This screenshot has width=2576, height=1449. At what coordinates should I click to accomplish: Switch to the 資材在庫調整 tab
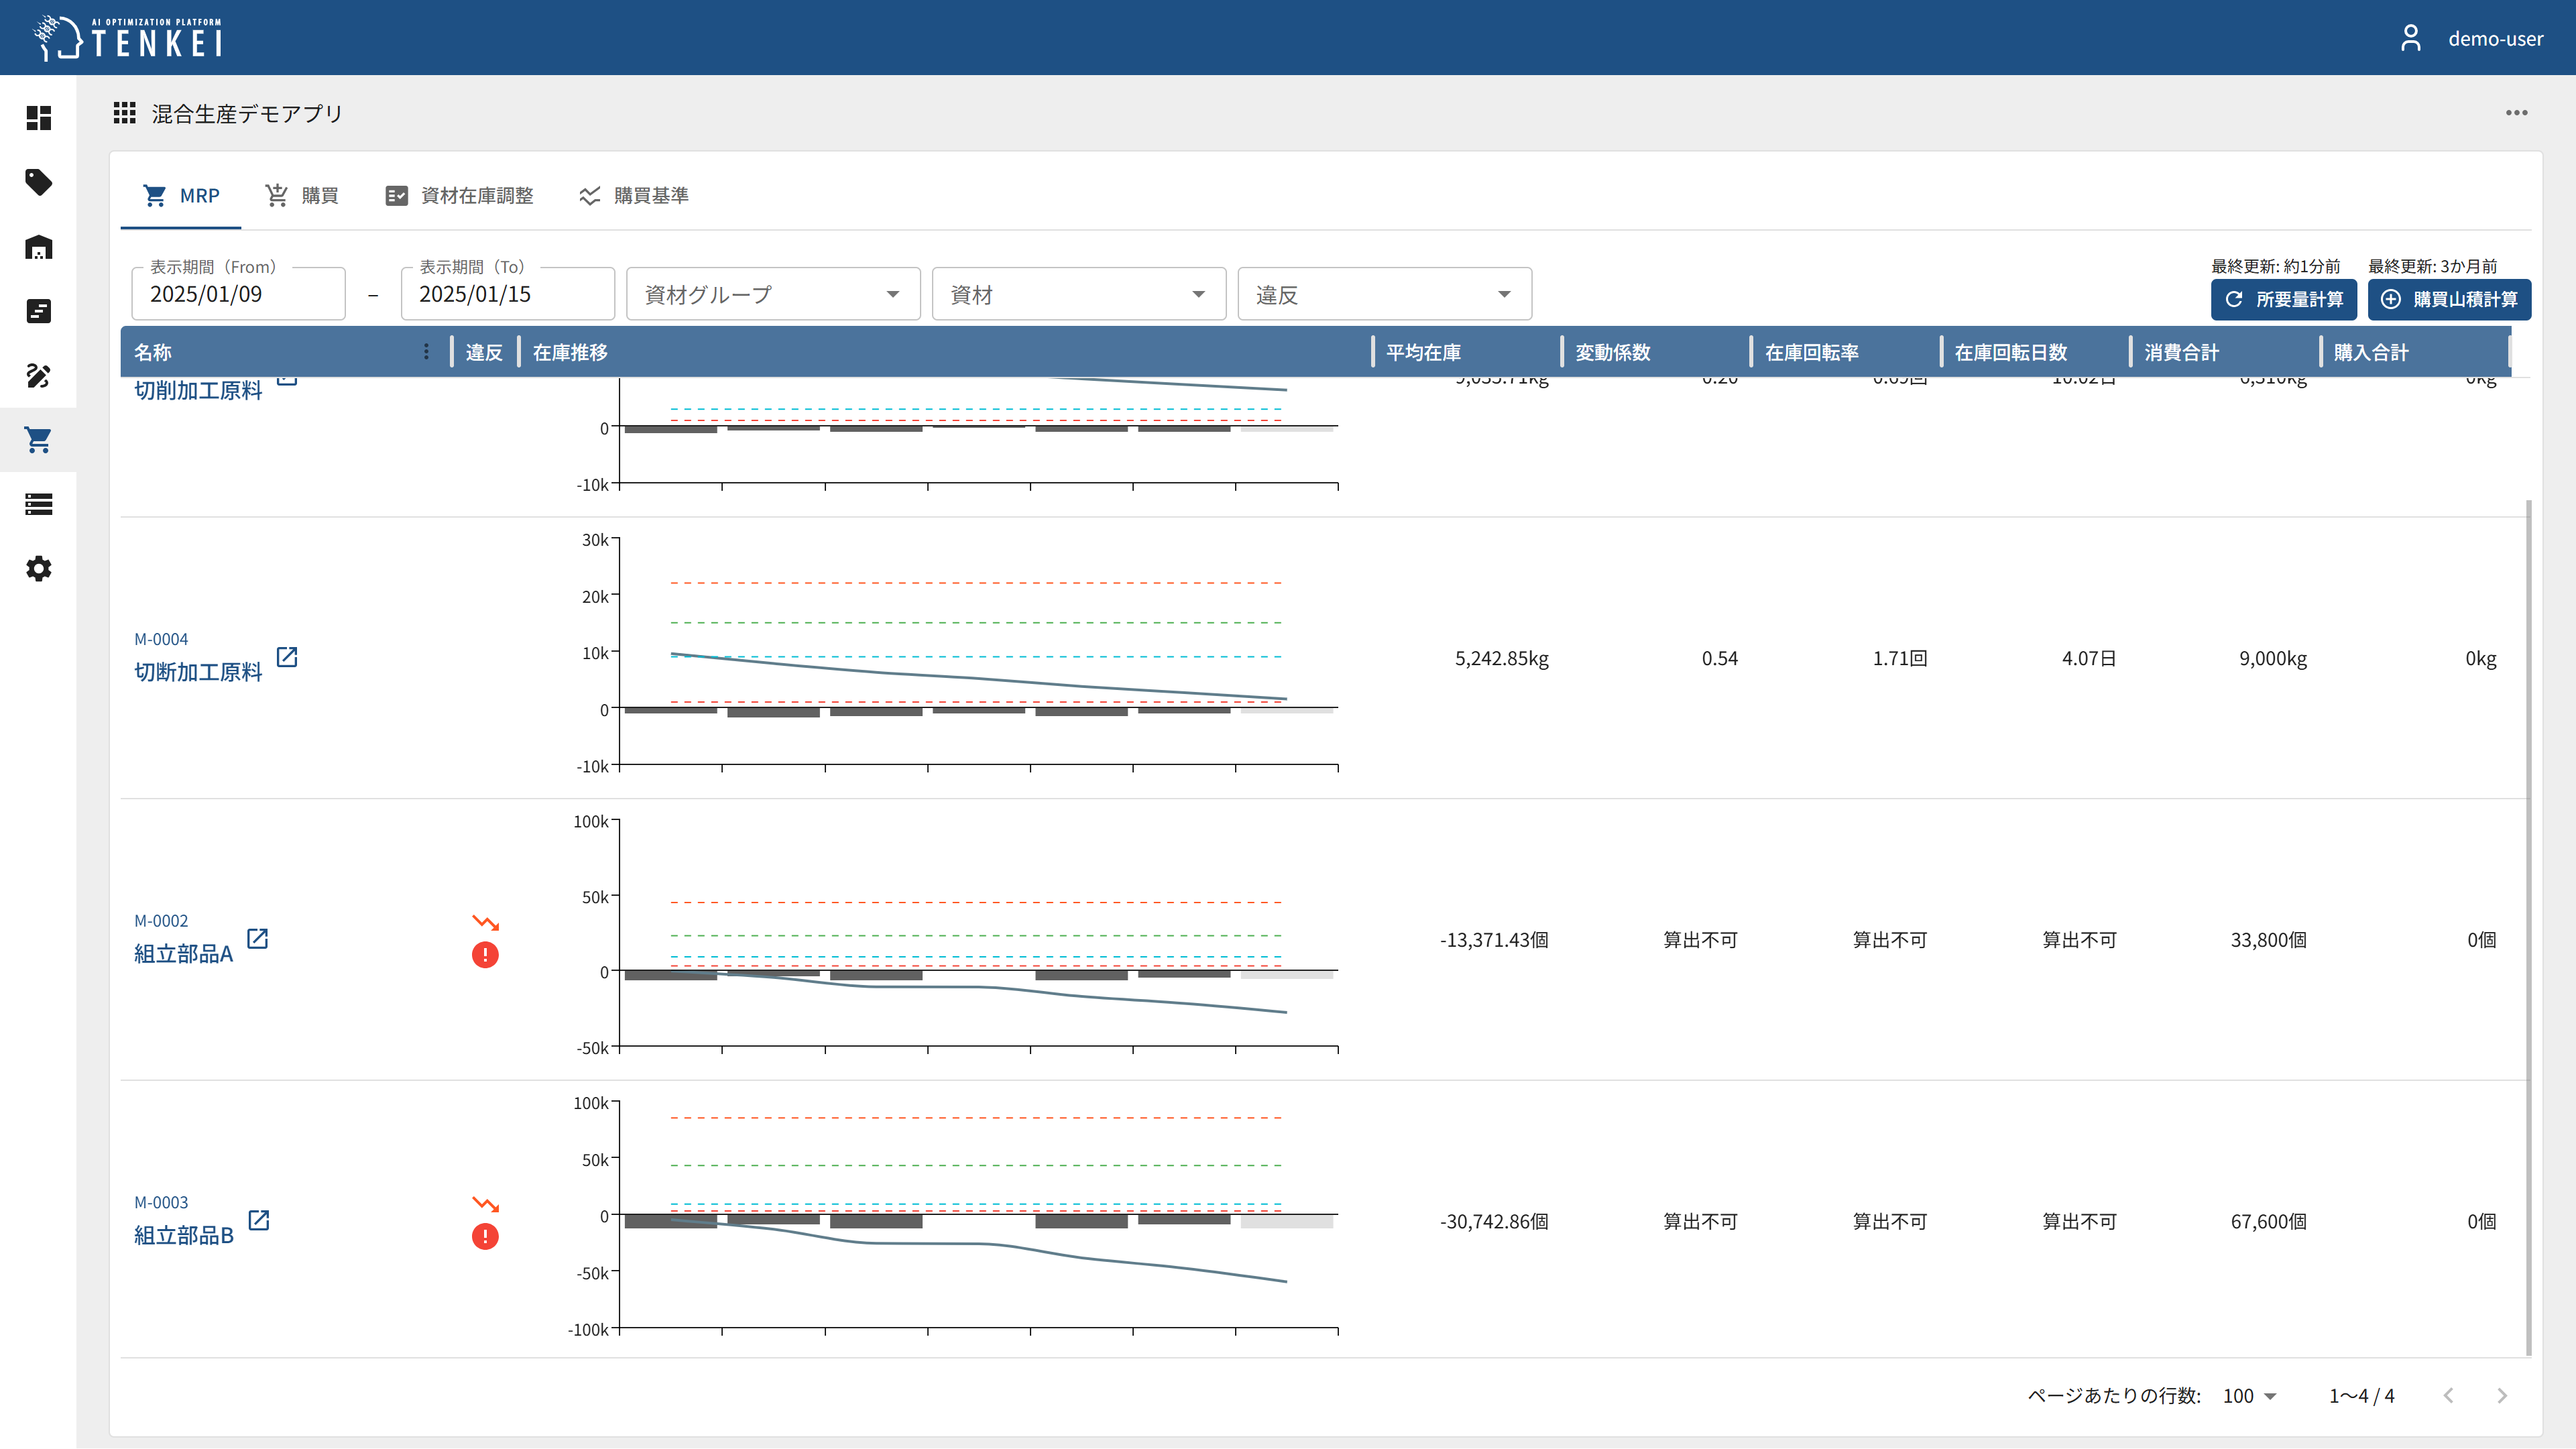pos(460,196)
